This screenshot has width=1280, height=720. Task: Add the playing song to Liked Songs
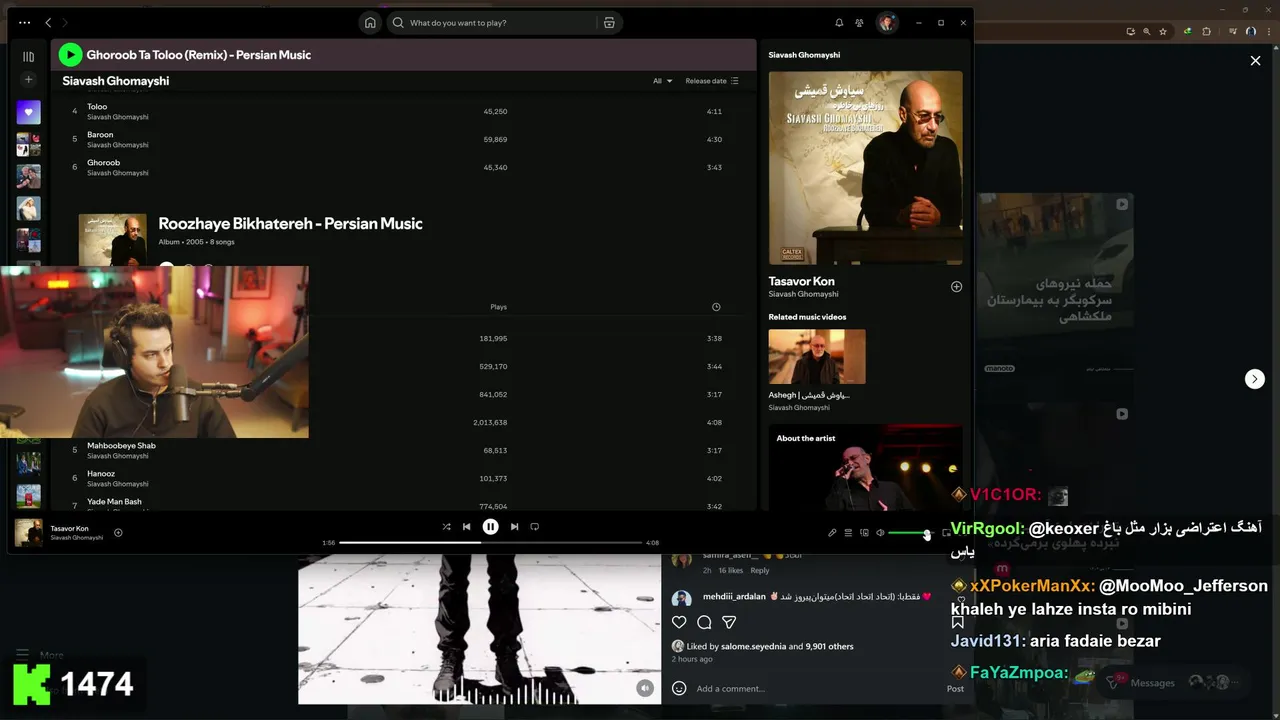point(118,533)
